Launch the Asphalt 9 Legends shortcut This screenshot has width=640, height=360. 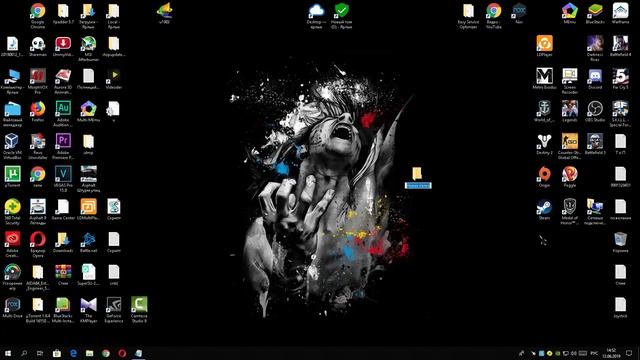pos(38,211)
